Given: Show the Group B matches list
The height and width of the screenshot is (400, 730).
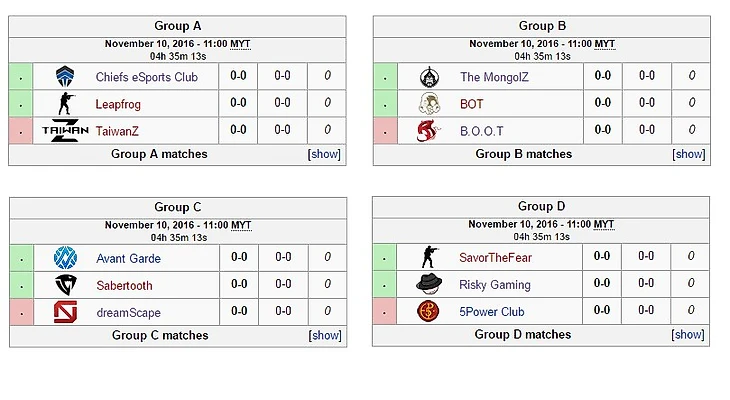Looking at the screenshot, I should click(x=689, y=154).
